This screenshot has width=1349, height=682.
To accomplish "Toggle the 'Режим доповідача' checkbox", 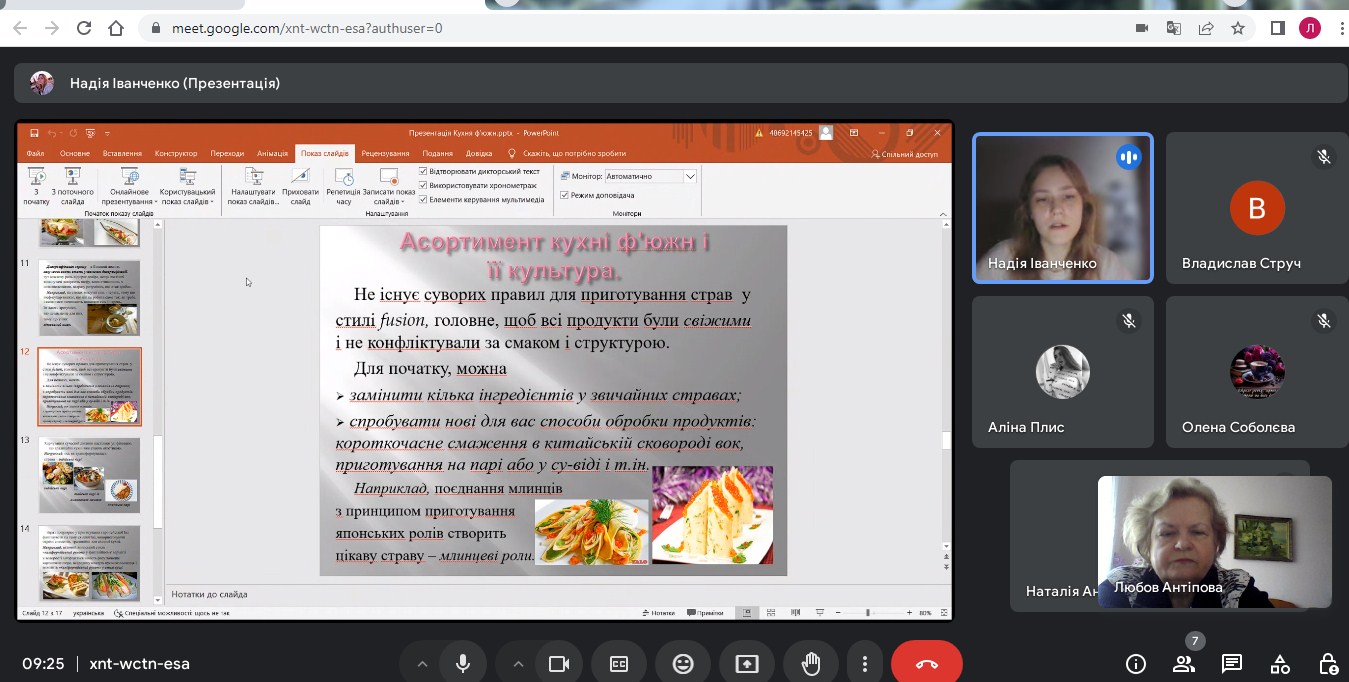I will click(564, 195).
